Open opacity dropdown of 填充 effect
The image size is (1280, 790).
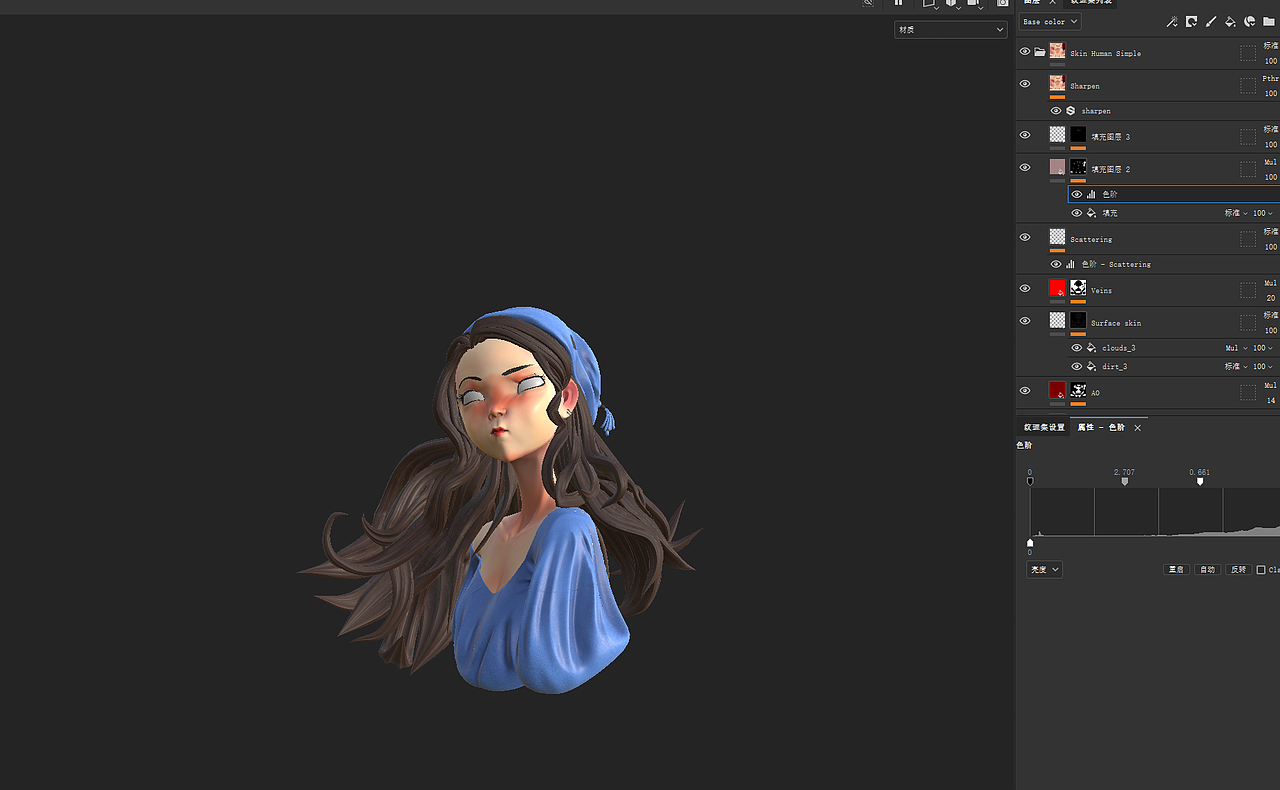(1263, 213)
